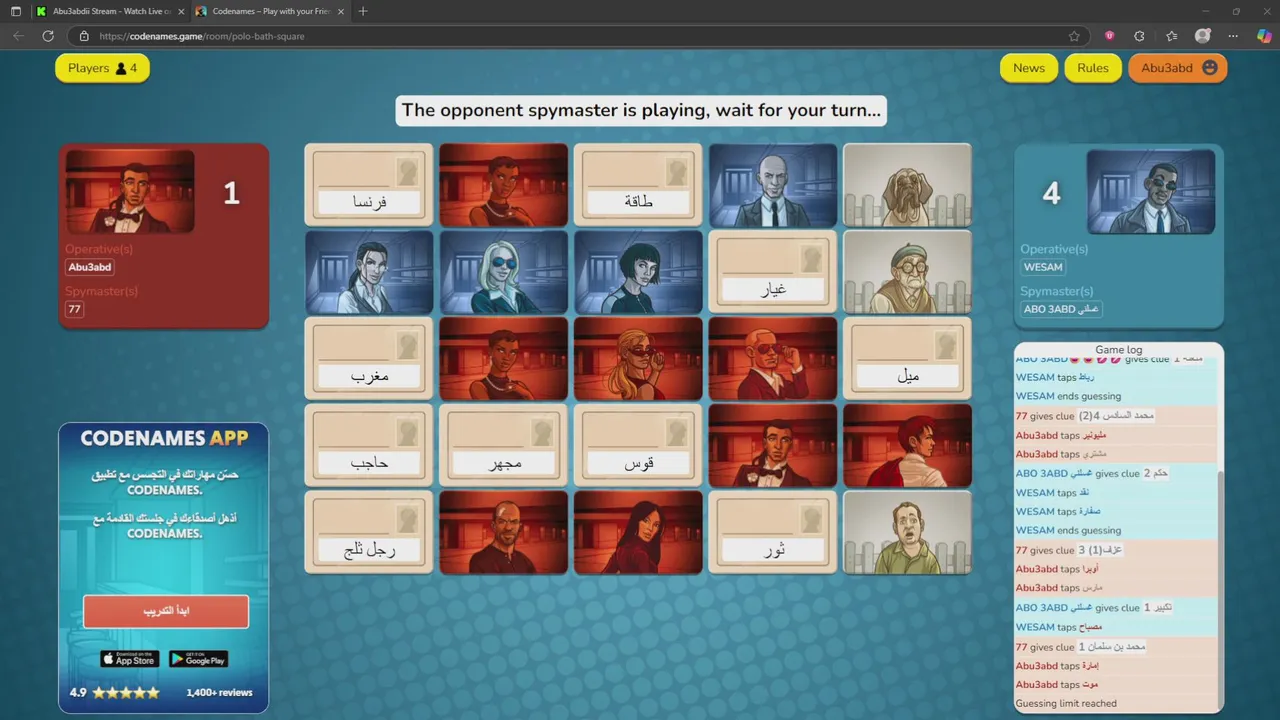Viewport: 1280px width, 720px height.
Task: Select the blue bald agent card
Action: [x=773, y=185]
